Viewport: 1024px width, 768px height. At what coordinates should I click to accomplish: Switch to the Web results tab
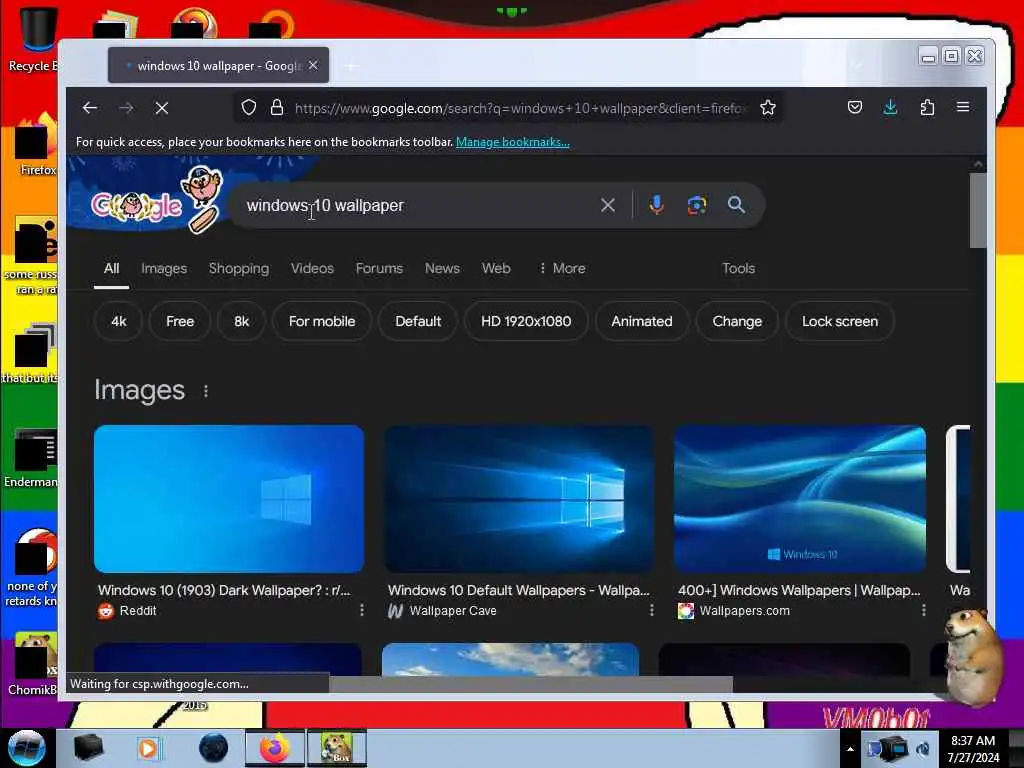click(496, 268)
